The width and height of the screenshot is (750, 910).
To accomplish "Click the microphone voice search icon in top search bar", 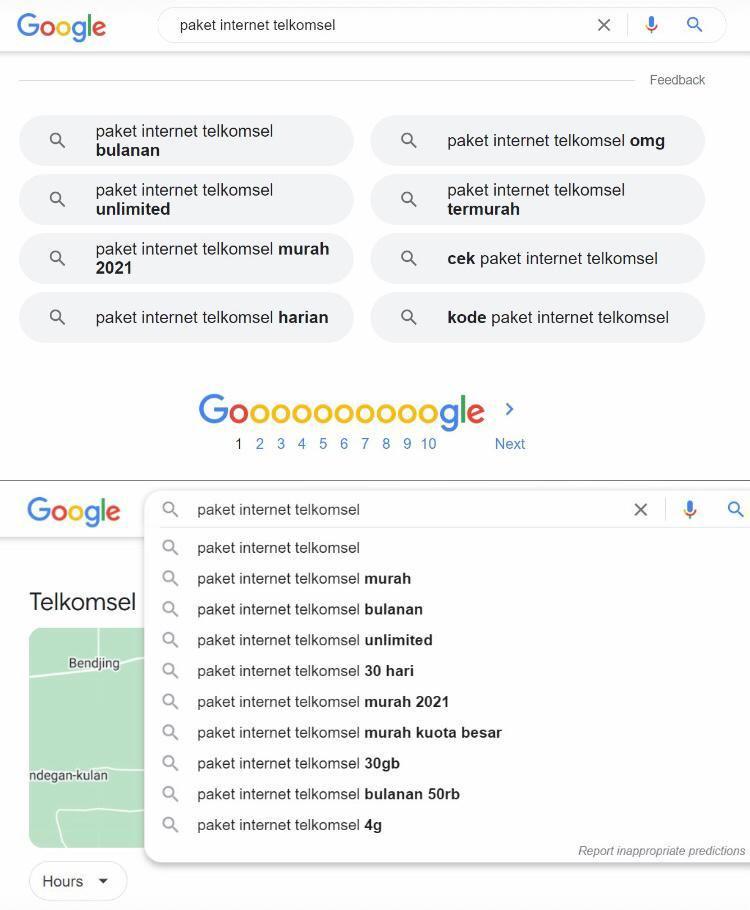I will tap(651, 25).
